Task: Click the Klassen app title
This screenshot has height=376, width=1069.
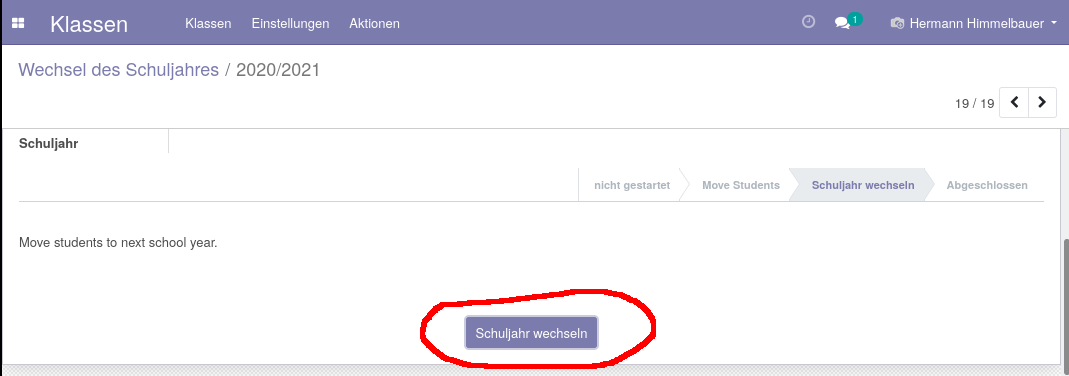Action: click(x=89, y=24)
